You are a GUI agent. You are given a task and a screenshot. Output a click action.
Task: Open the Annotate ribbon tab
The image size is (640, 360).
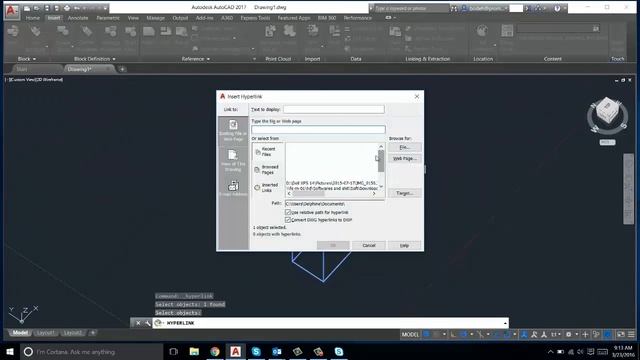click(78, 18)
